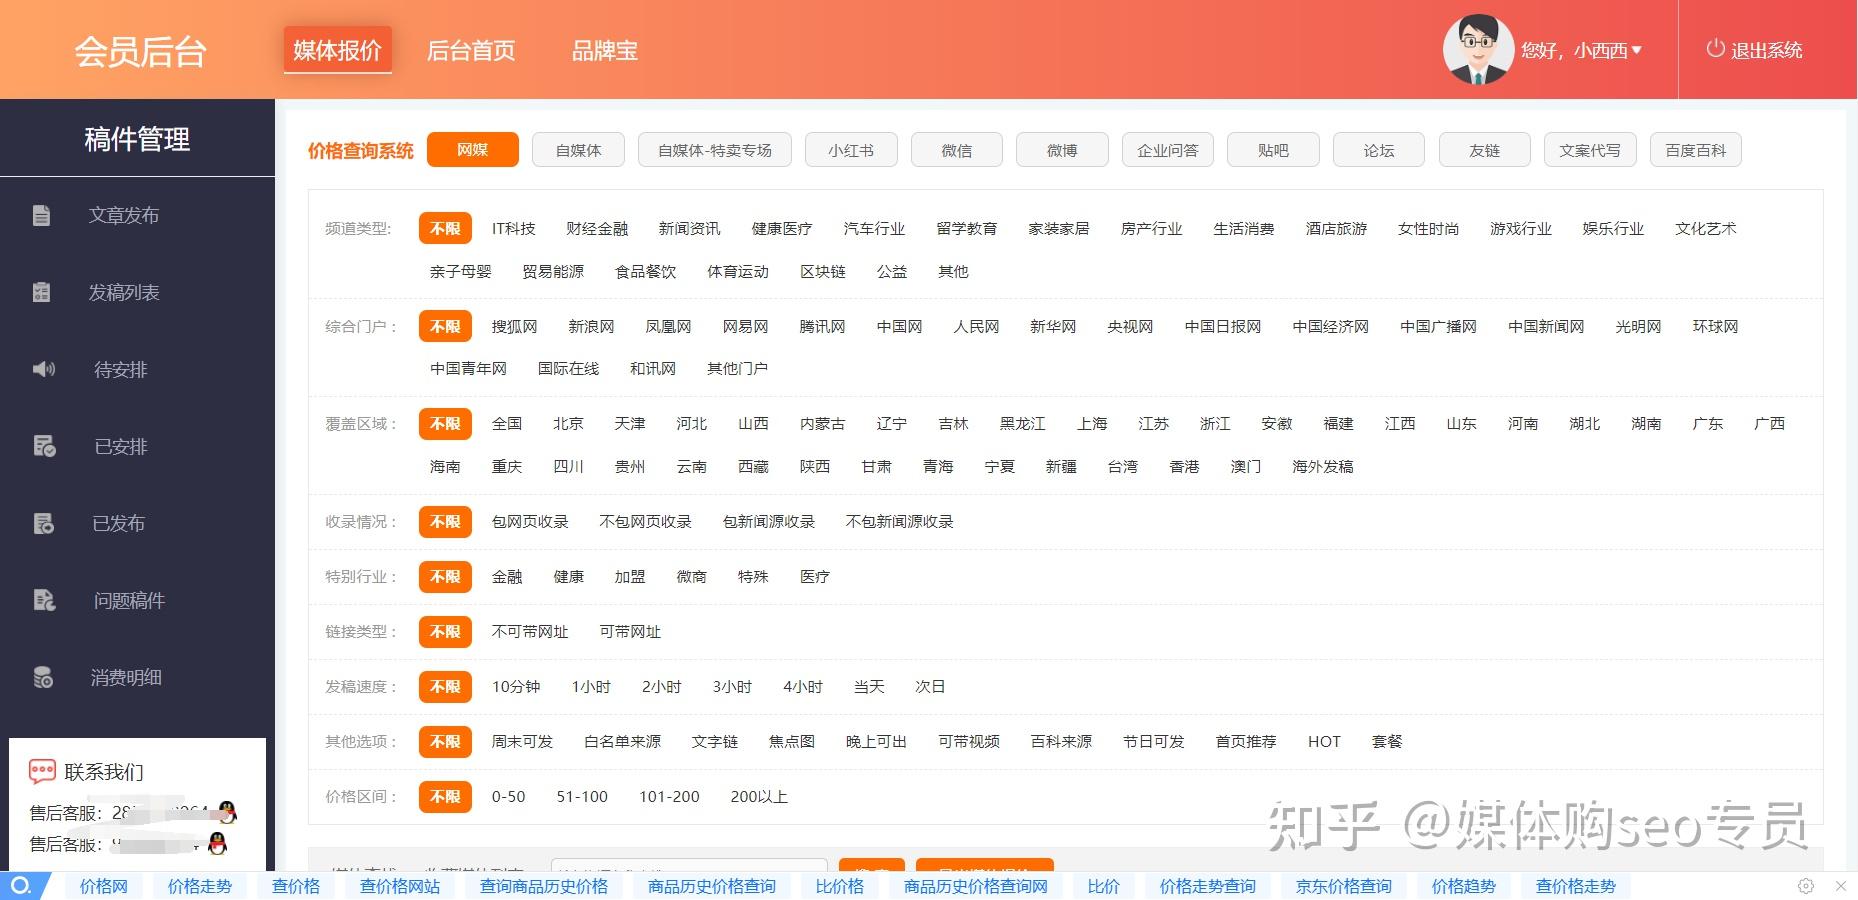Open 品牌宝 in top navigation

pos(604,51)
